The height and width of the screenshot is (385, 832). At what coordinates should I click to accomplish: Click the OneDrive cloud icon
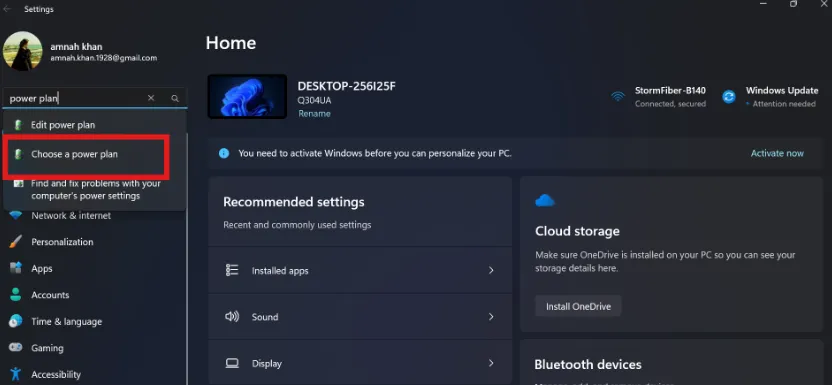[x=545, y=200]
